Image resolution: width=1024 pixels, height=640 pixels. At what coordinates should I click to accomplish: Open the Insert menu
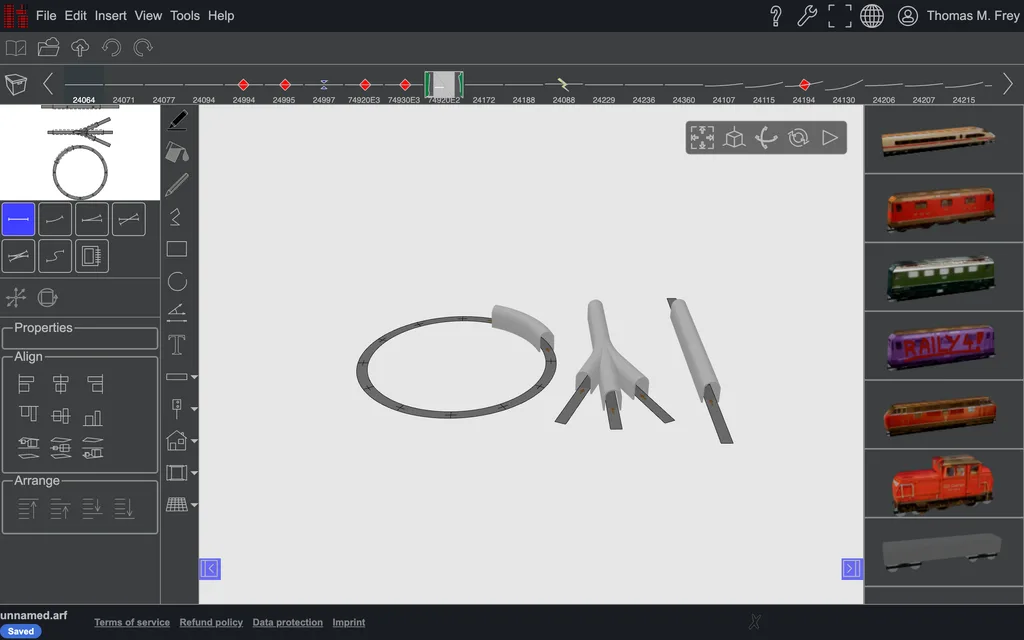click(110, 16)
